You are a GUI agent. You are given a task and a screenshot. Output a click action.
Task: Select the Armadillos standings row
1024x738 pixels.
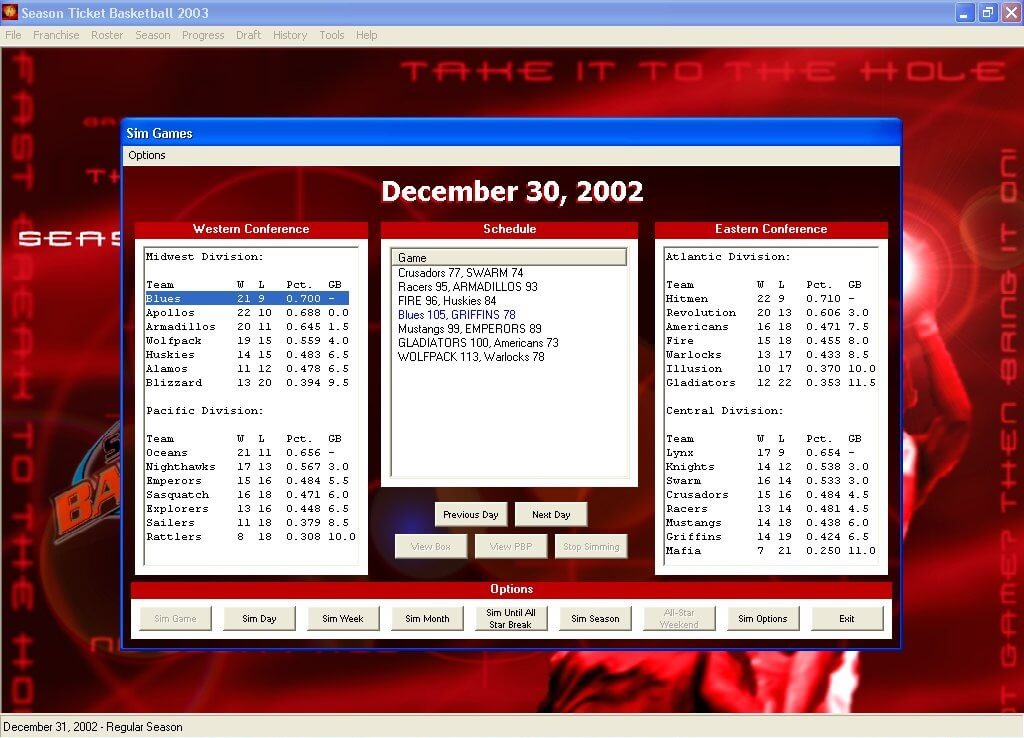point(247,327)
